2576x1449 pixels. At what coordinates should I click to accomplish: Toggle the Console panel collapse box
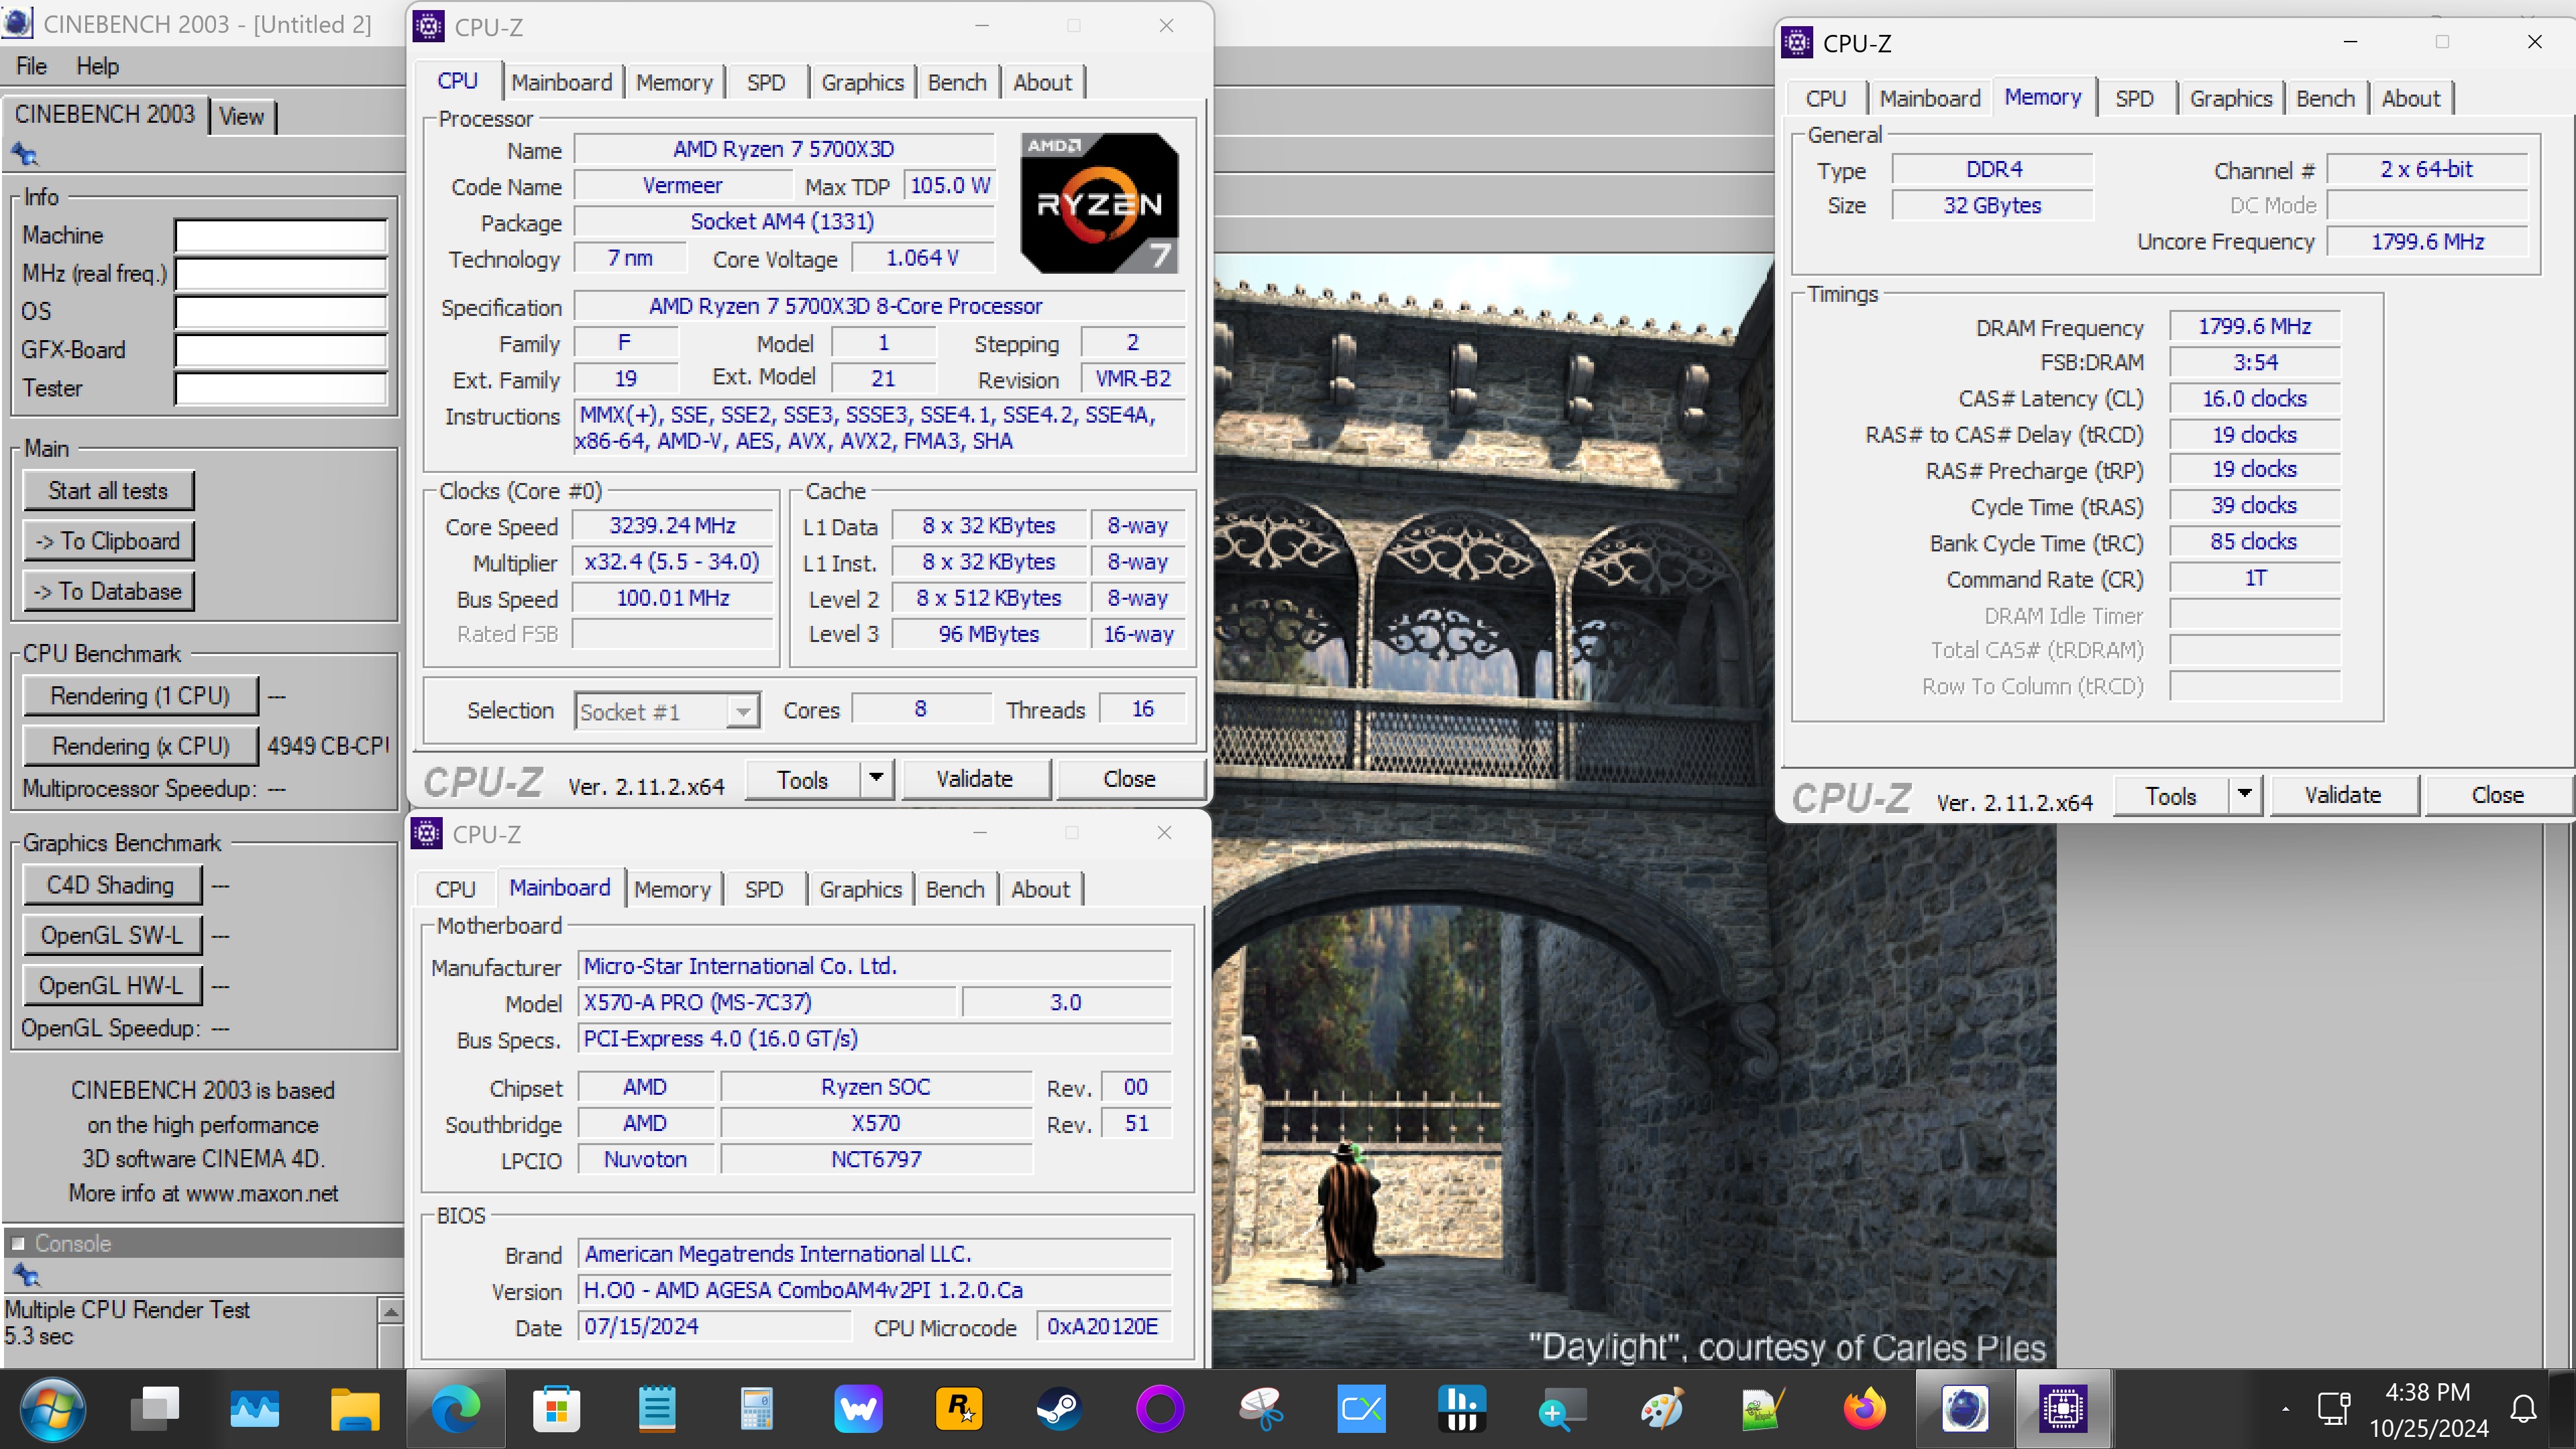click(17, 1243)
